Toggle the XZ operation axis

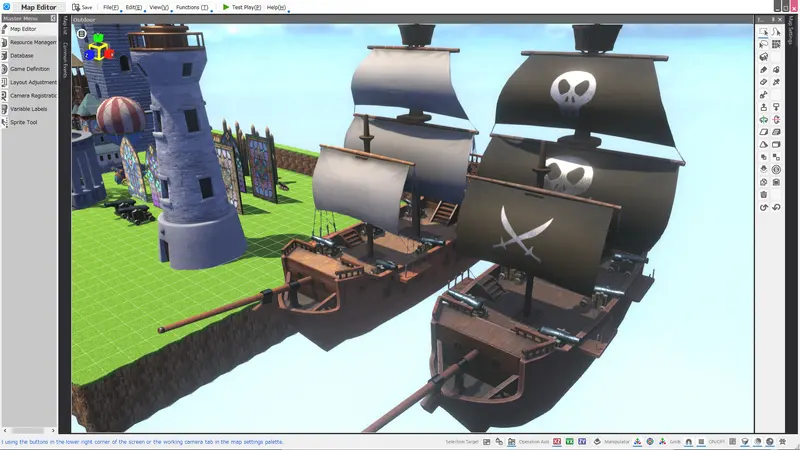pos(557,442)
